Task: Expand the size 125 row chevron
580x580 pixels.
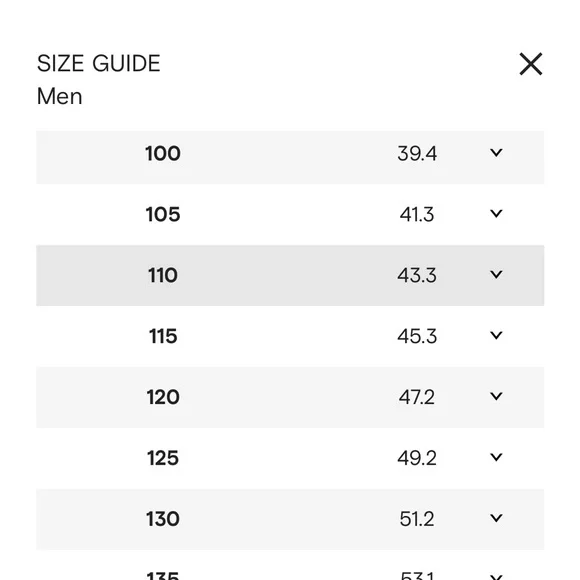Action: pyautogui.click(x=496, y=457)
